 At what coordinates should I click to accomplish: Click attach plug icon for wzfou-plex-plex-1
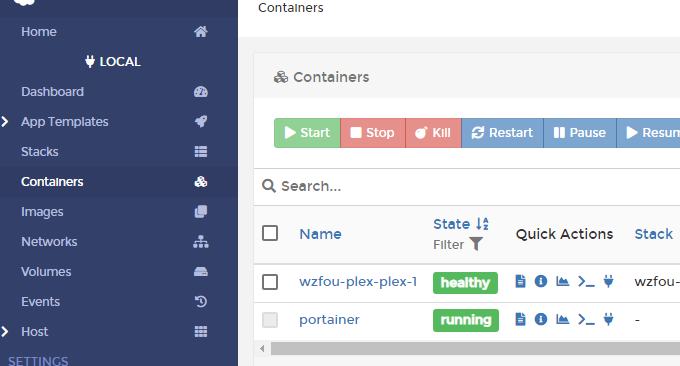[x=608, y=281]
